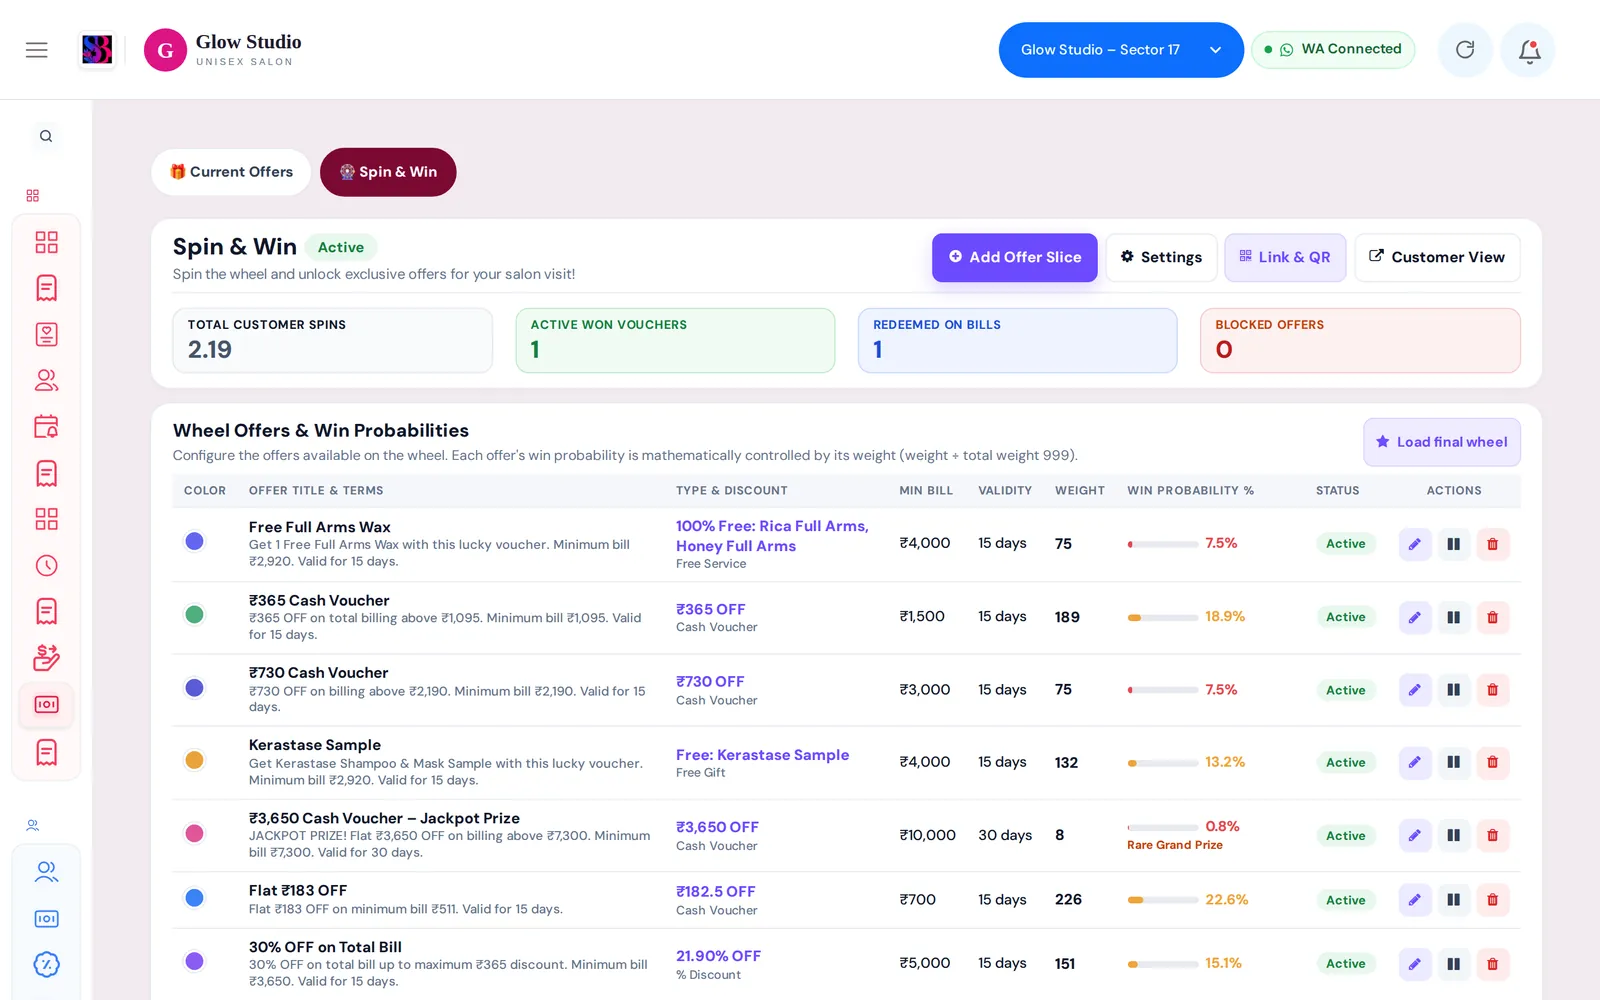Delete the Free Full Arms Wax offer
The height and width of the screenshot is (1000, 1600).
1492,544
